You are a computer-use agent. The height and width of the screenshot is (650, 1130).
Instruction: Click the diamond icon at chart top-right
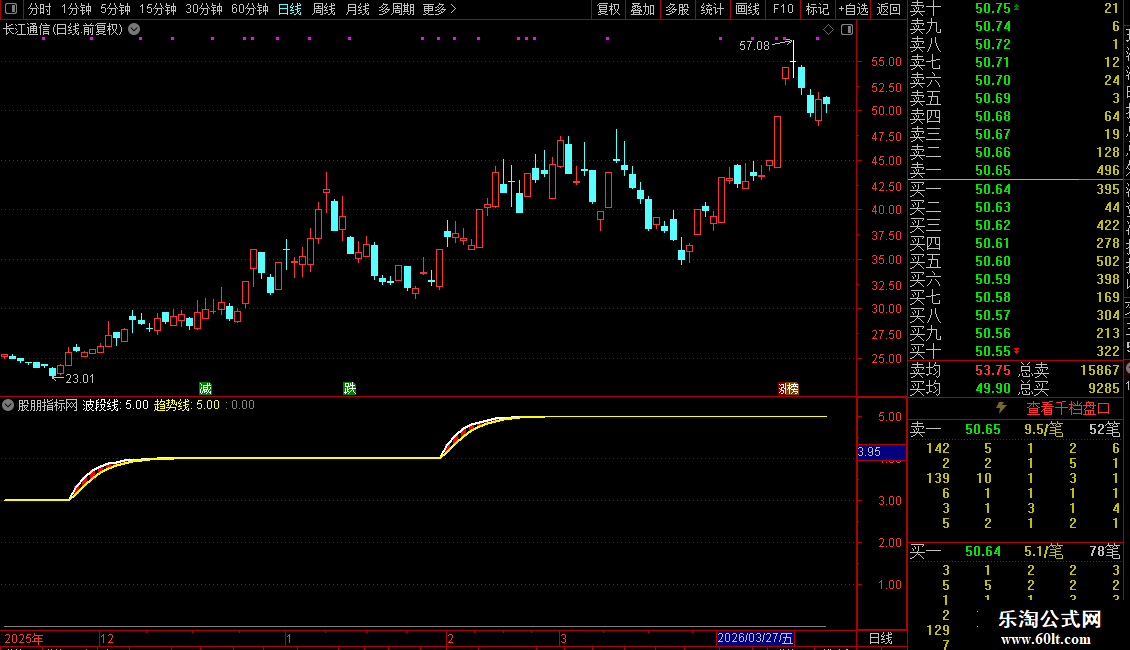point(829,30)
